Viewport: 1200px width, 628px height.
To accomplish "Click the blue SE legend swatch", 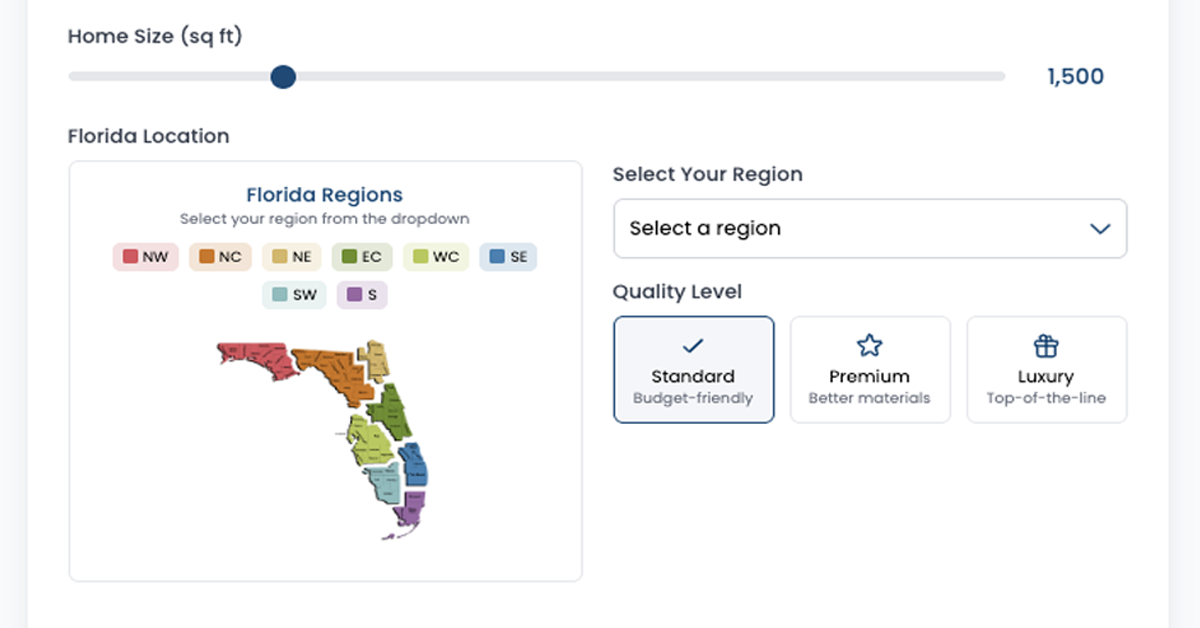I will click(497, 257).
